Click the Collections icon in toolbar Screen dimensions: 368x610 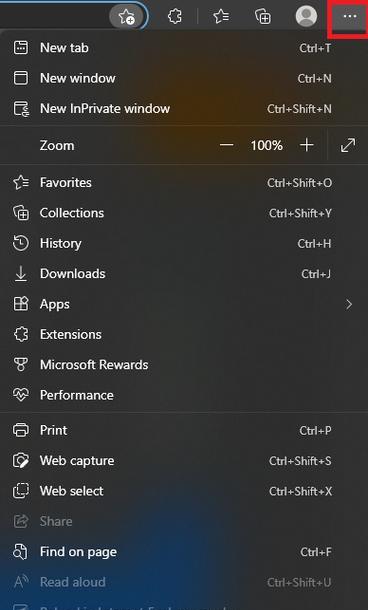[x=263, y=16]
